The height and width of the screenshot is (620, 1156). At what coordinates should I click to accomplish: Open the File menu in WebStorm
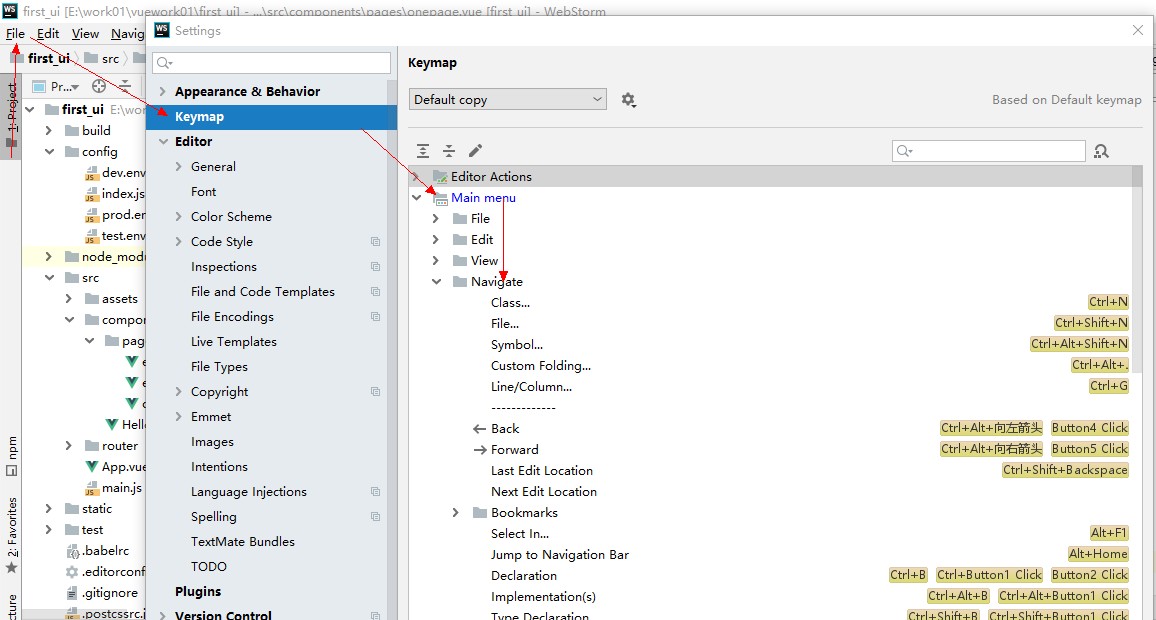[15, 34]
